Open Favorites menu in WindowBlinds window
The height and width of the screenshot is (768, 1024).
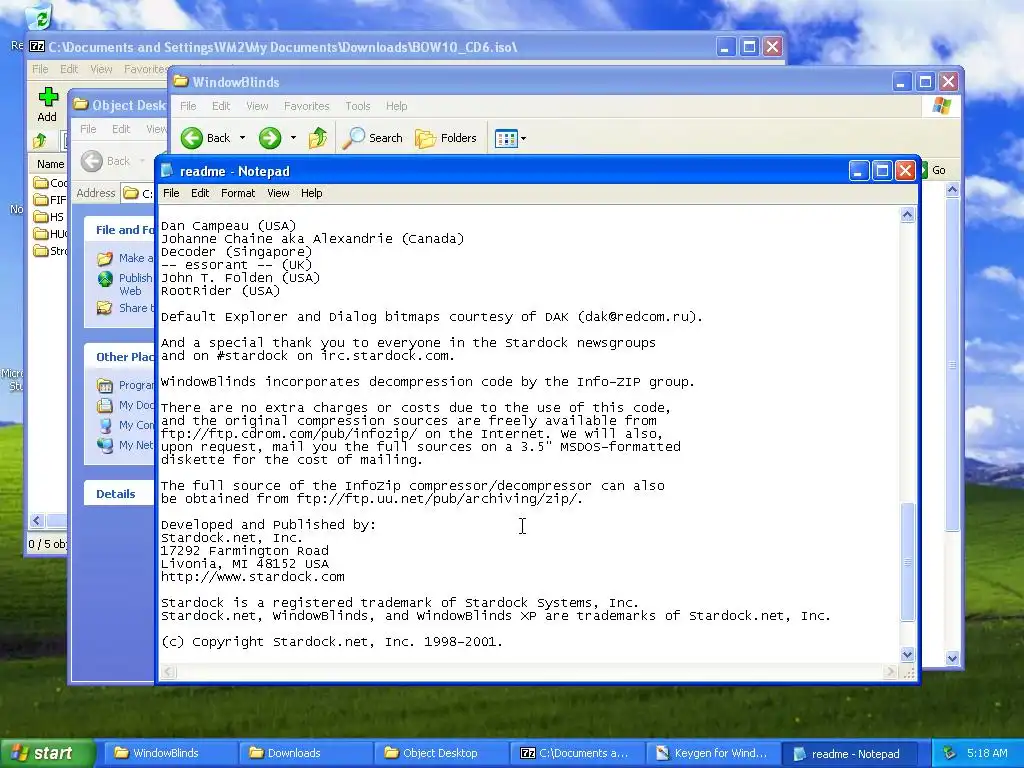pos(306,106)
